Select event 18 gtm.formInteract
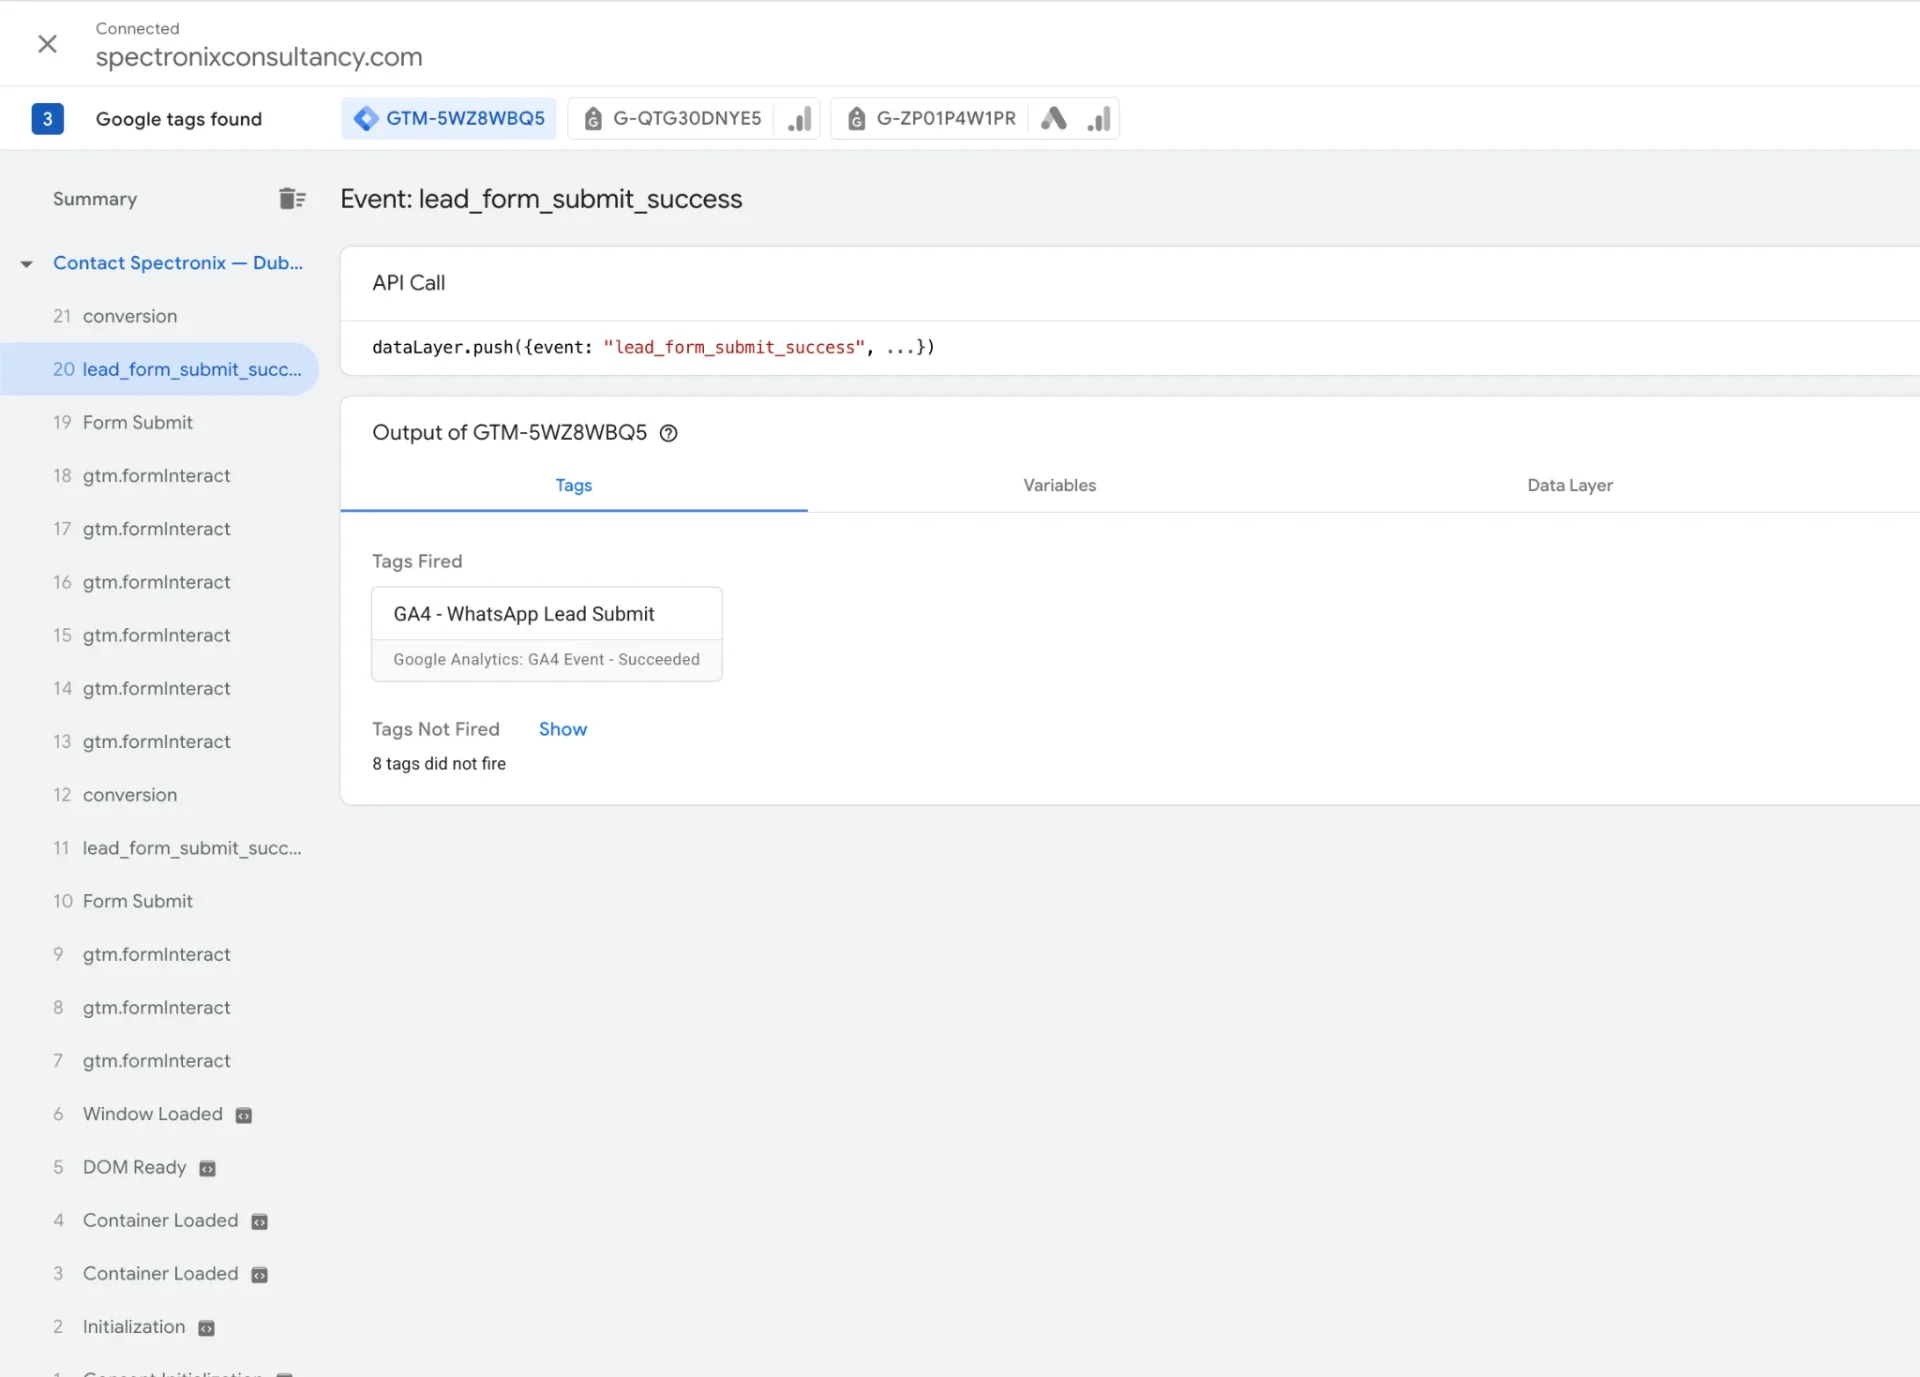The height and width of the screenshot is (1377, 1920). [x=160, y=475]
